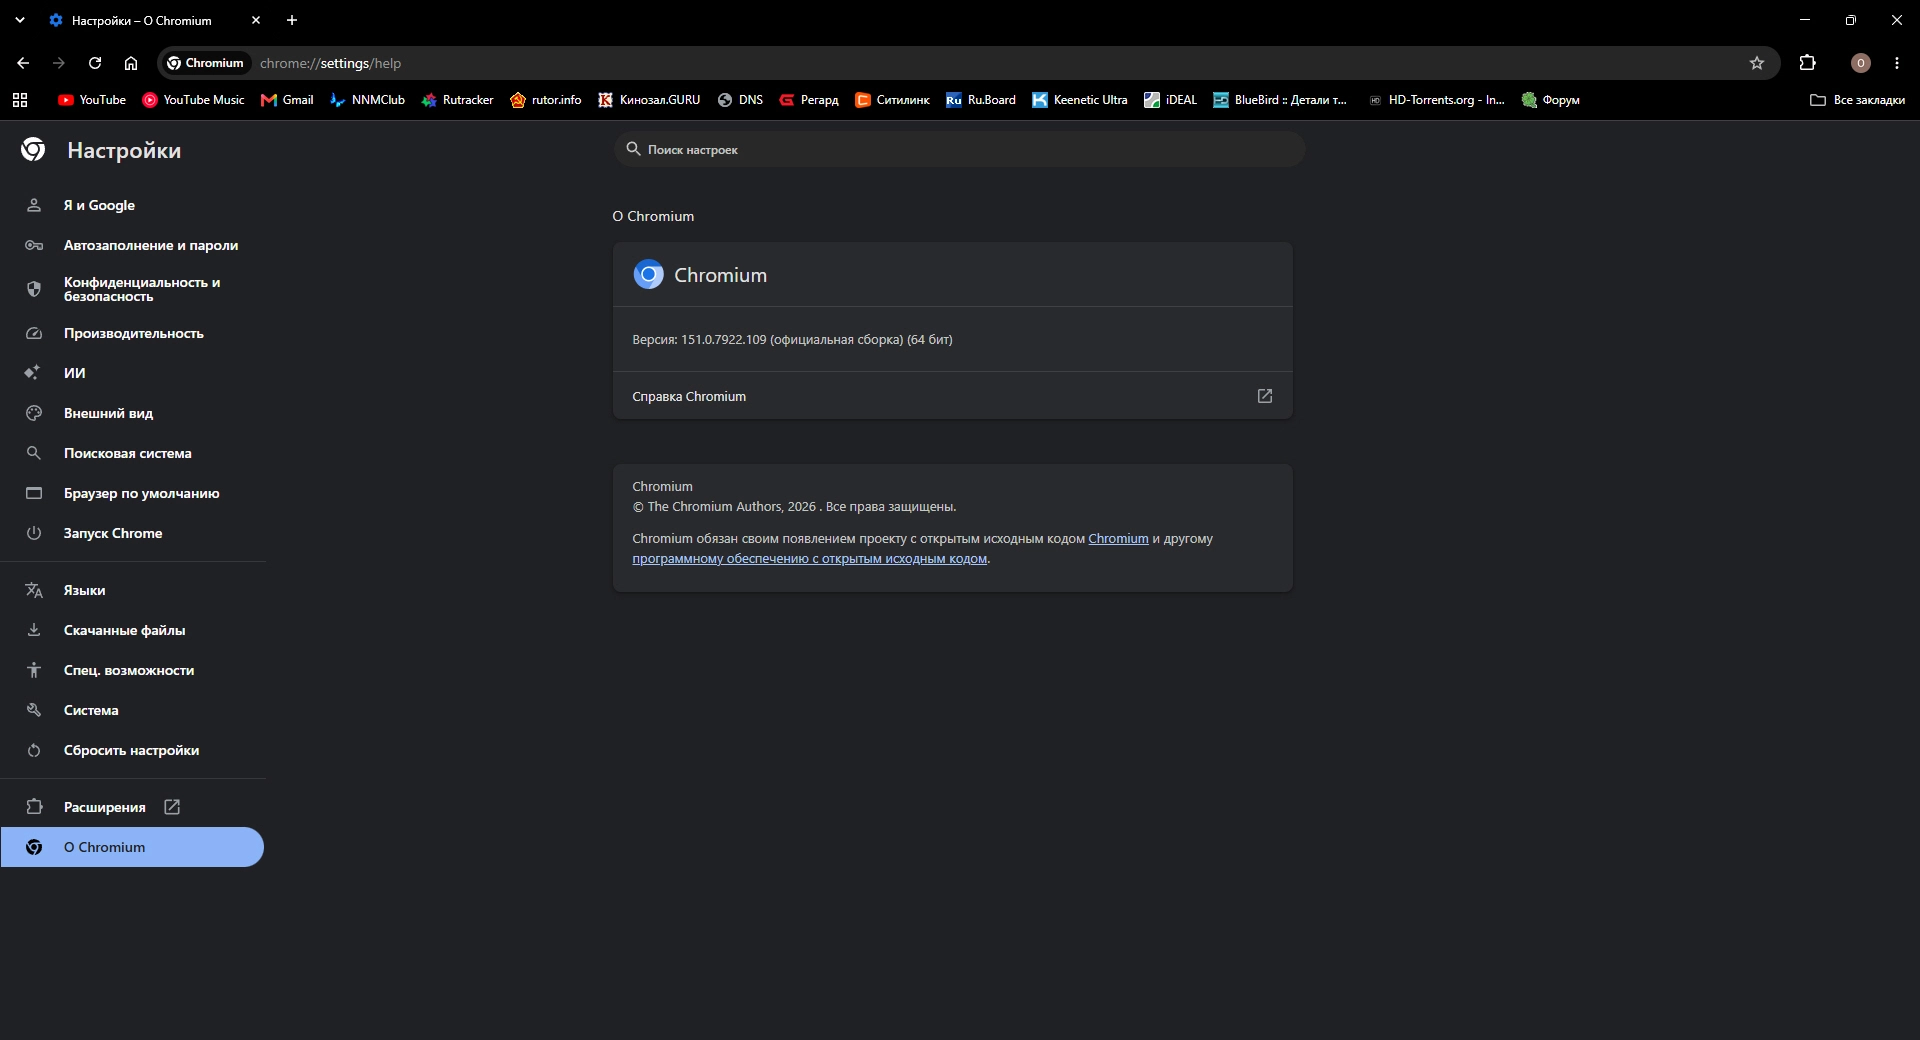The width and height of the screenshot is (1920, 1040).
Task: Open Внешний вид settings section
Action: (132, 413)
